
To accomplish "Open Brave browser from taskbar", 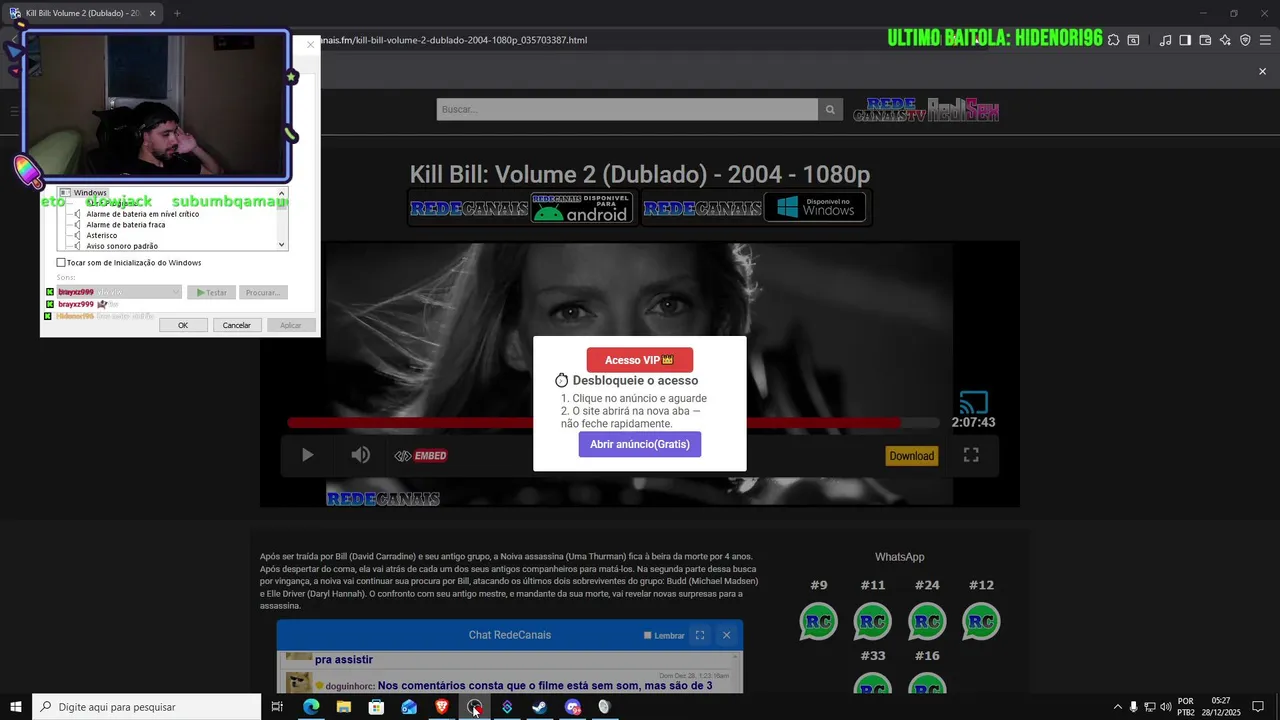I will click(x=441, y=707).
